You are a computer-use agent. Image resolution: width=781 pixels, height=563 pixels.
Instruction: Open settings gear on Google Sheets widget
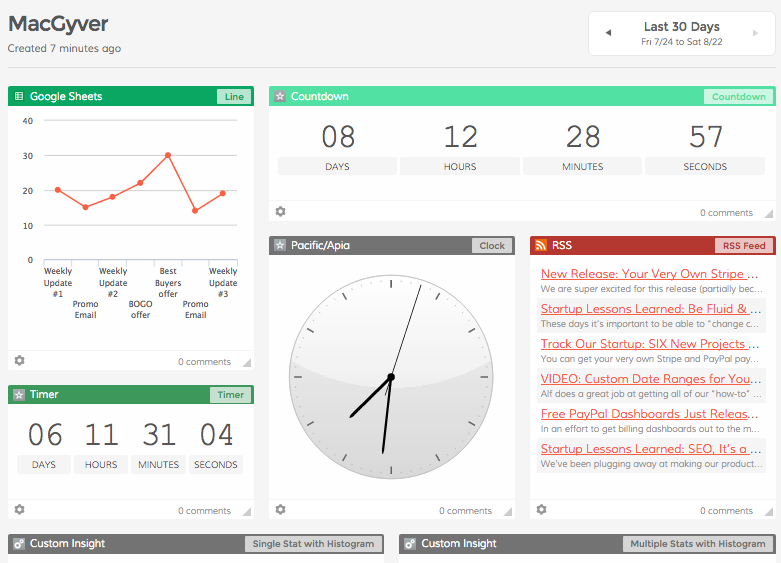pyautogui.click(x=19, y=361)
